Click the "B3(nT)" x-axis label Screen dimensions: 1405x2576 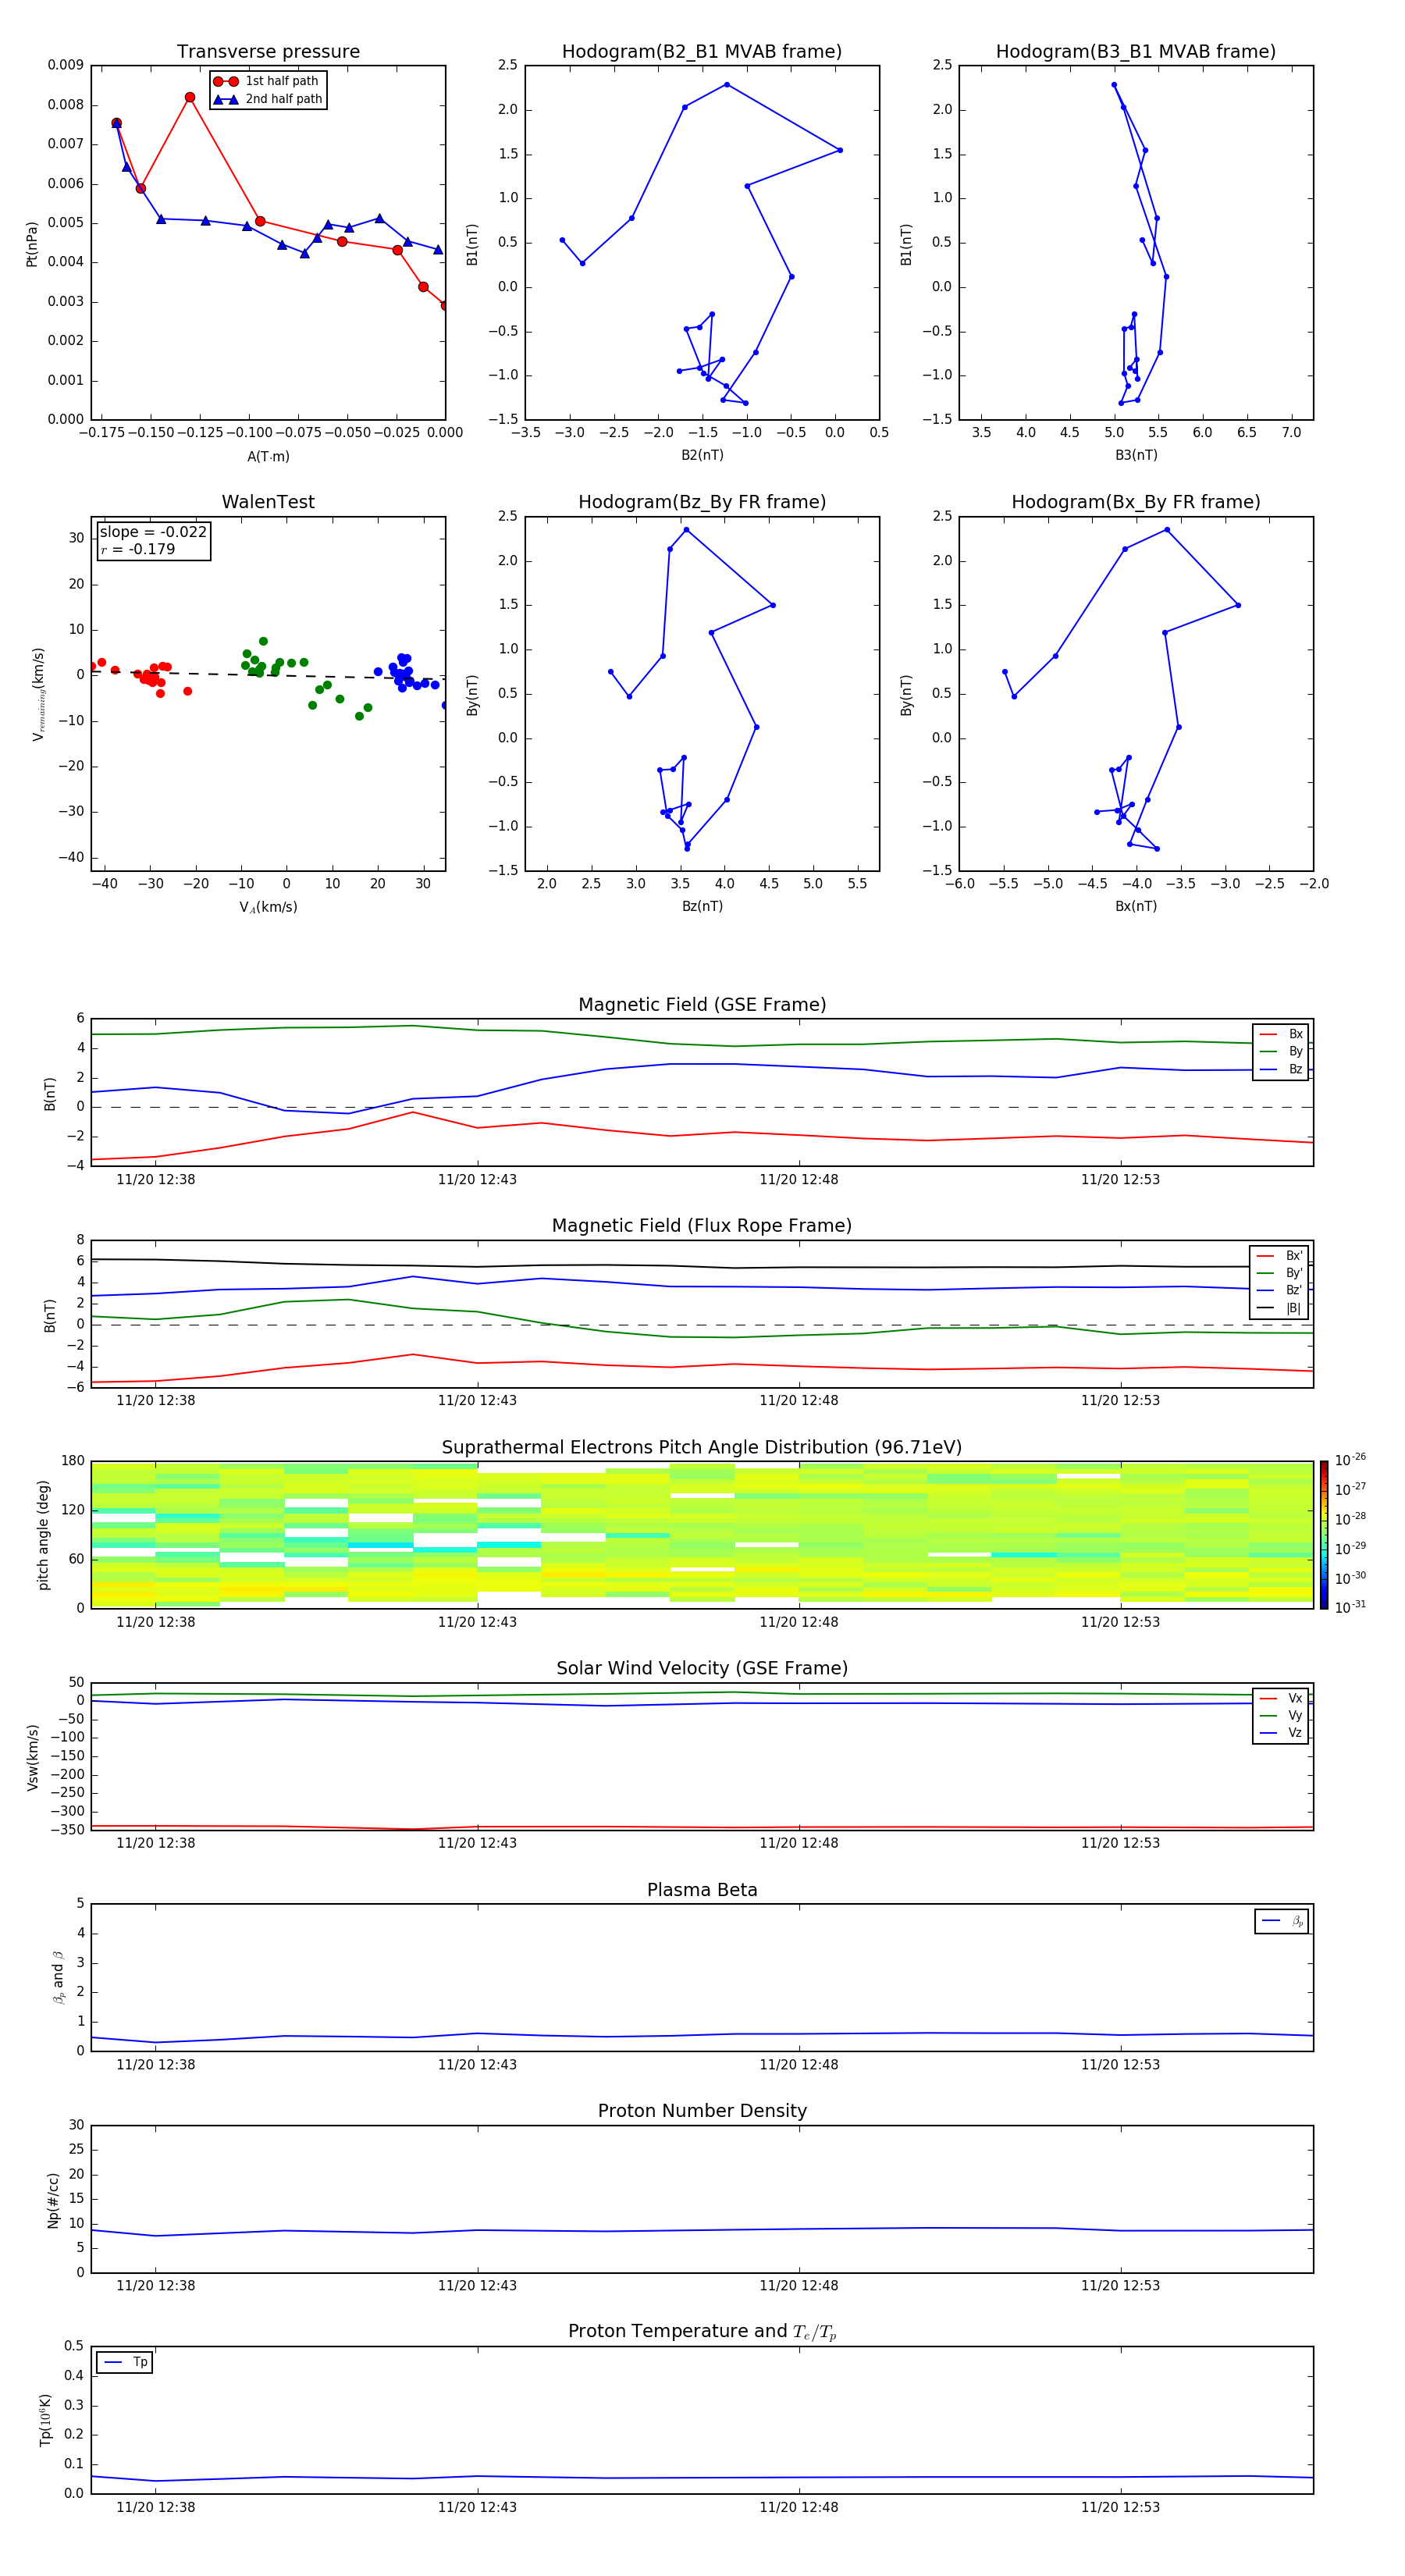[1136, 455]
